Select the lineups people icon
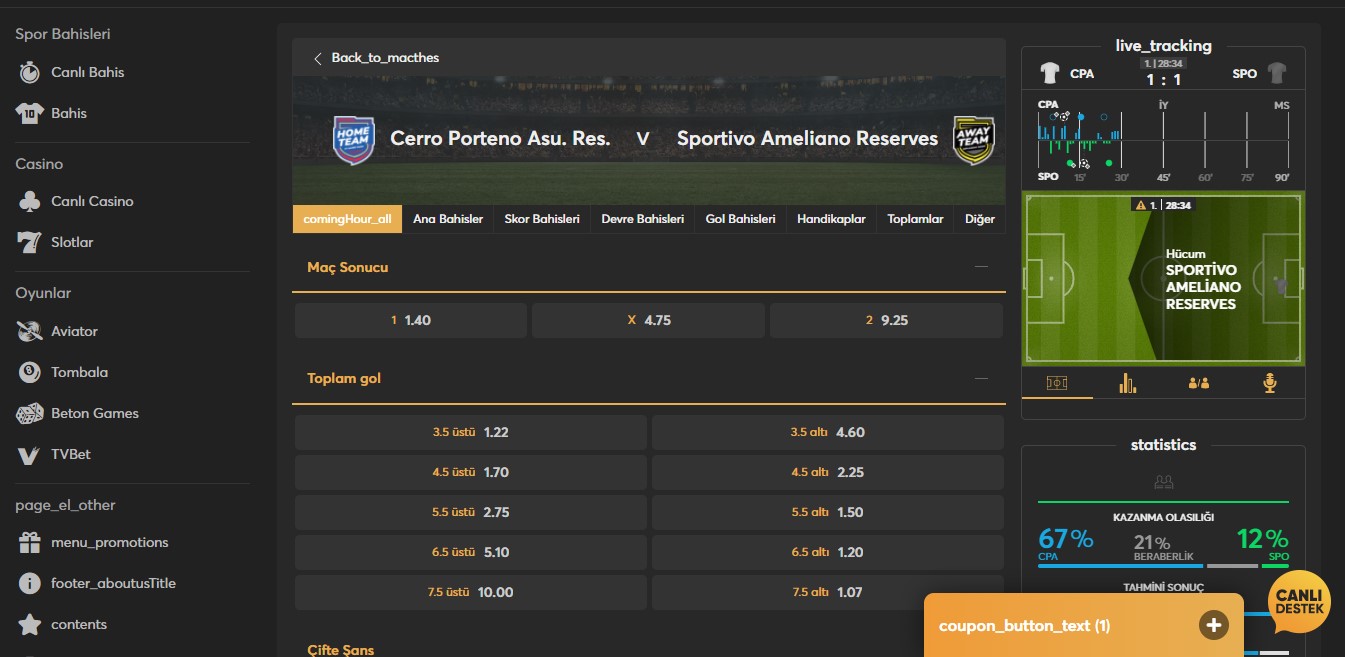This screenshot has height=657, width=1345. 1199,383
